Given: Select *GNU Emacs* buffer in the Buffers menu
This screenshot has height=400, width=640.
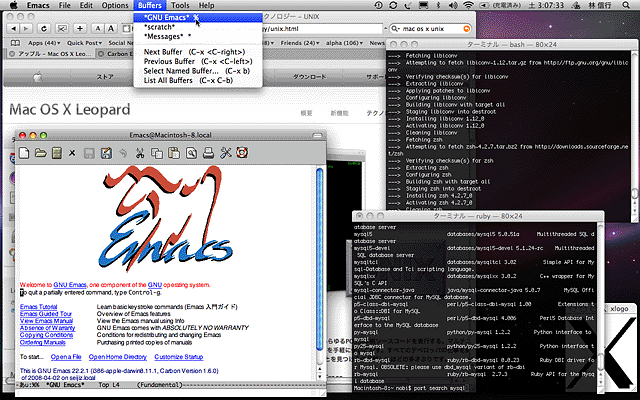Looking at the screenshot, I should pos(198,18).
